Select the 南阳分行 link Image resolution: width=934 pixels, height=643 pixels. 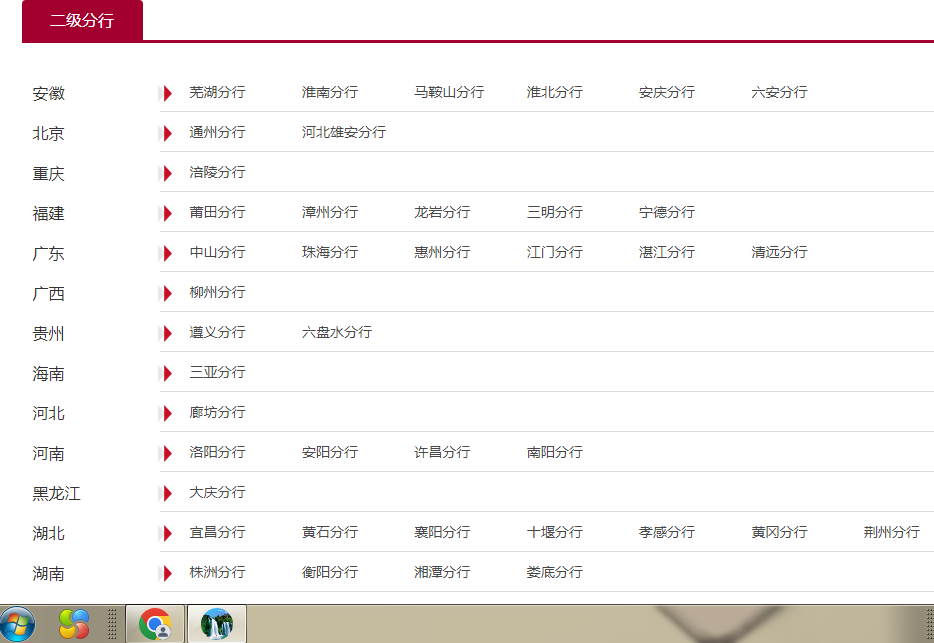tap(555, 452)
